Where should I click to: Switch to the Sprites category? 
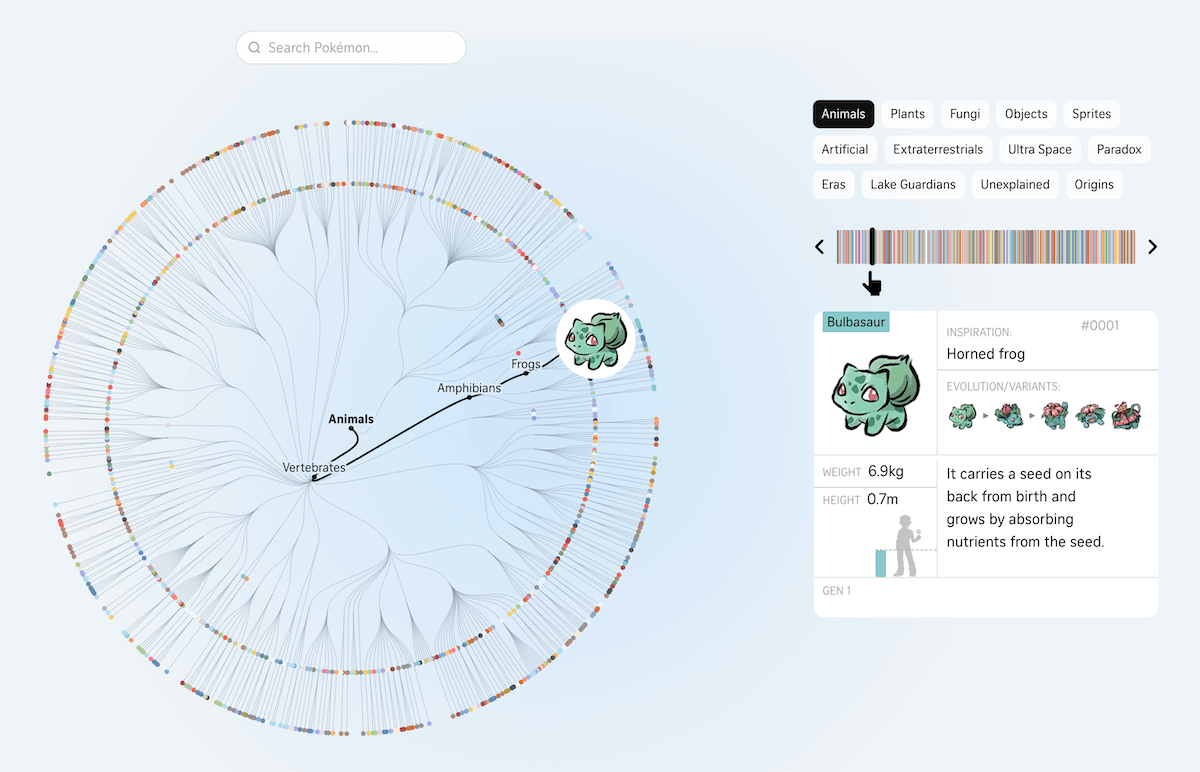(1091, 113)
